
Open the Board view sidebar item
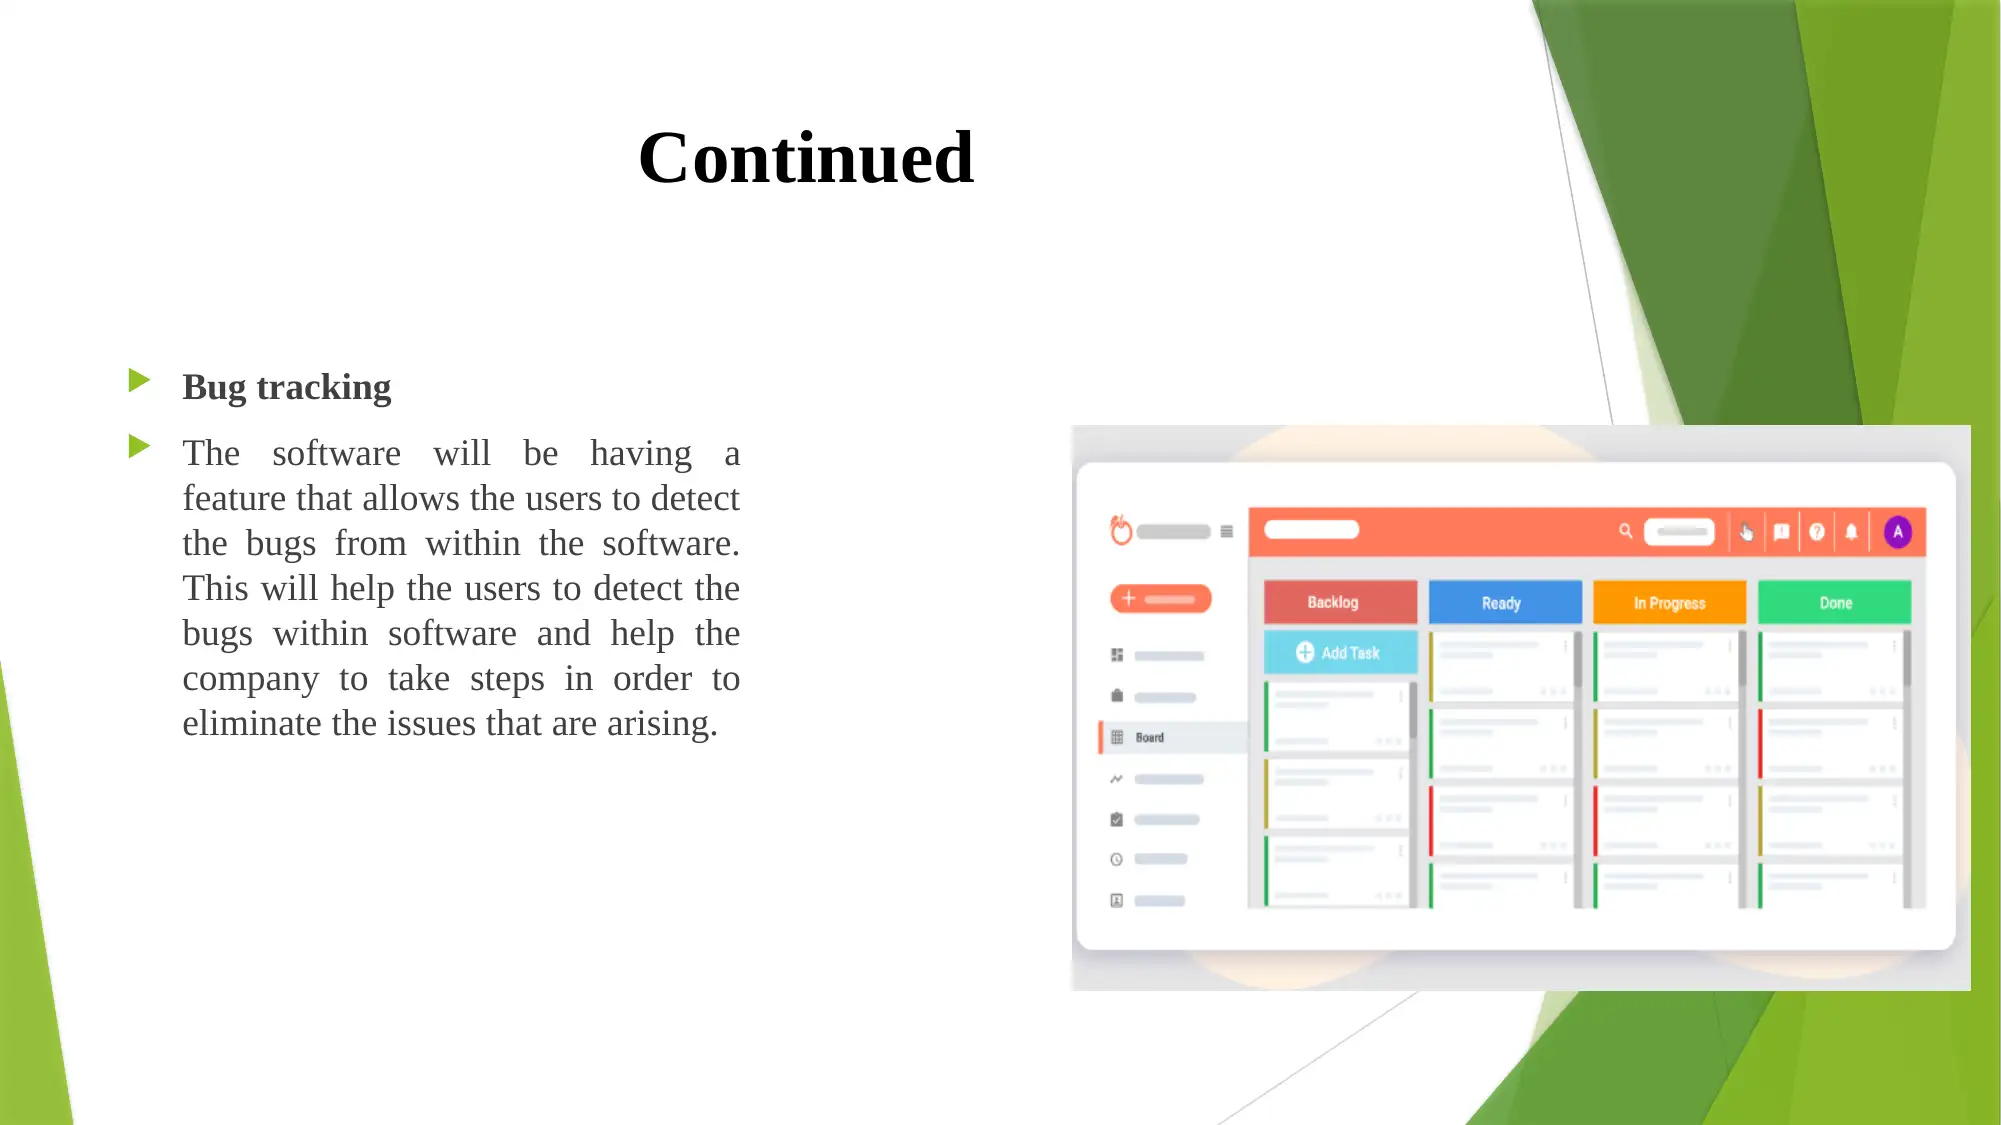pos(1150,738)
